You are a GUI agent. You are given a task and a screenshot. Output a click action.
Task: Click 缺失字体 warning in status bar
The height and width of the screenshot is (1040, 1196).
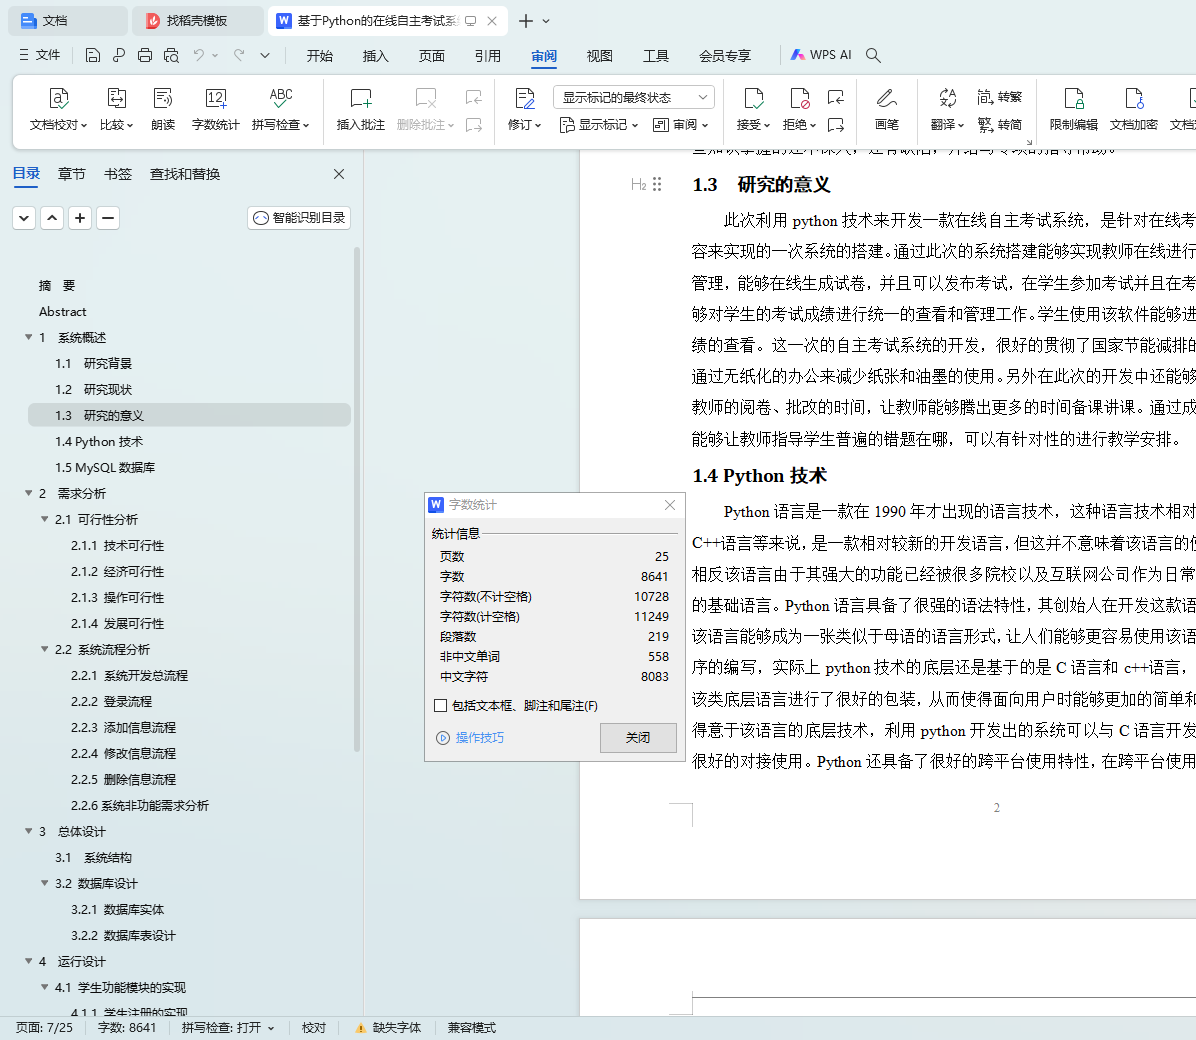point(388,1028)
